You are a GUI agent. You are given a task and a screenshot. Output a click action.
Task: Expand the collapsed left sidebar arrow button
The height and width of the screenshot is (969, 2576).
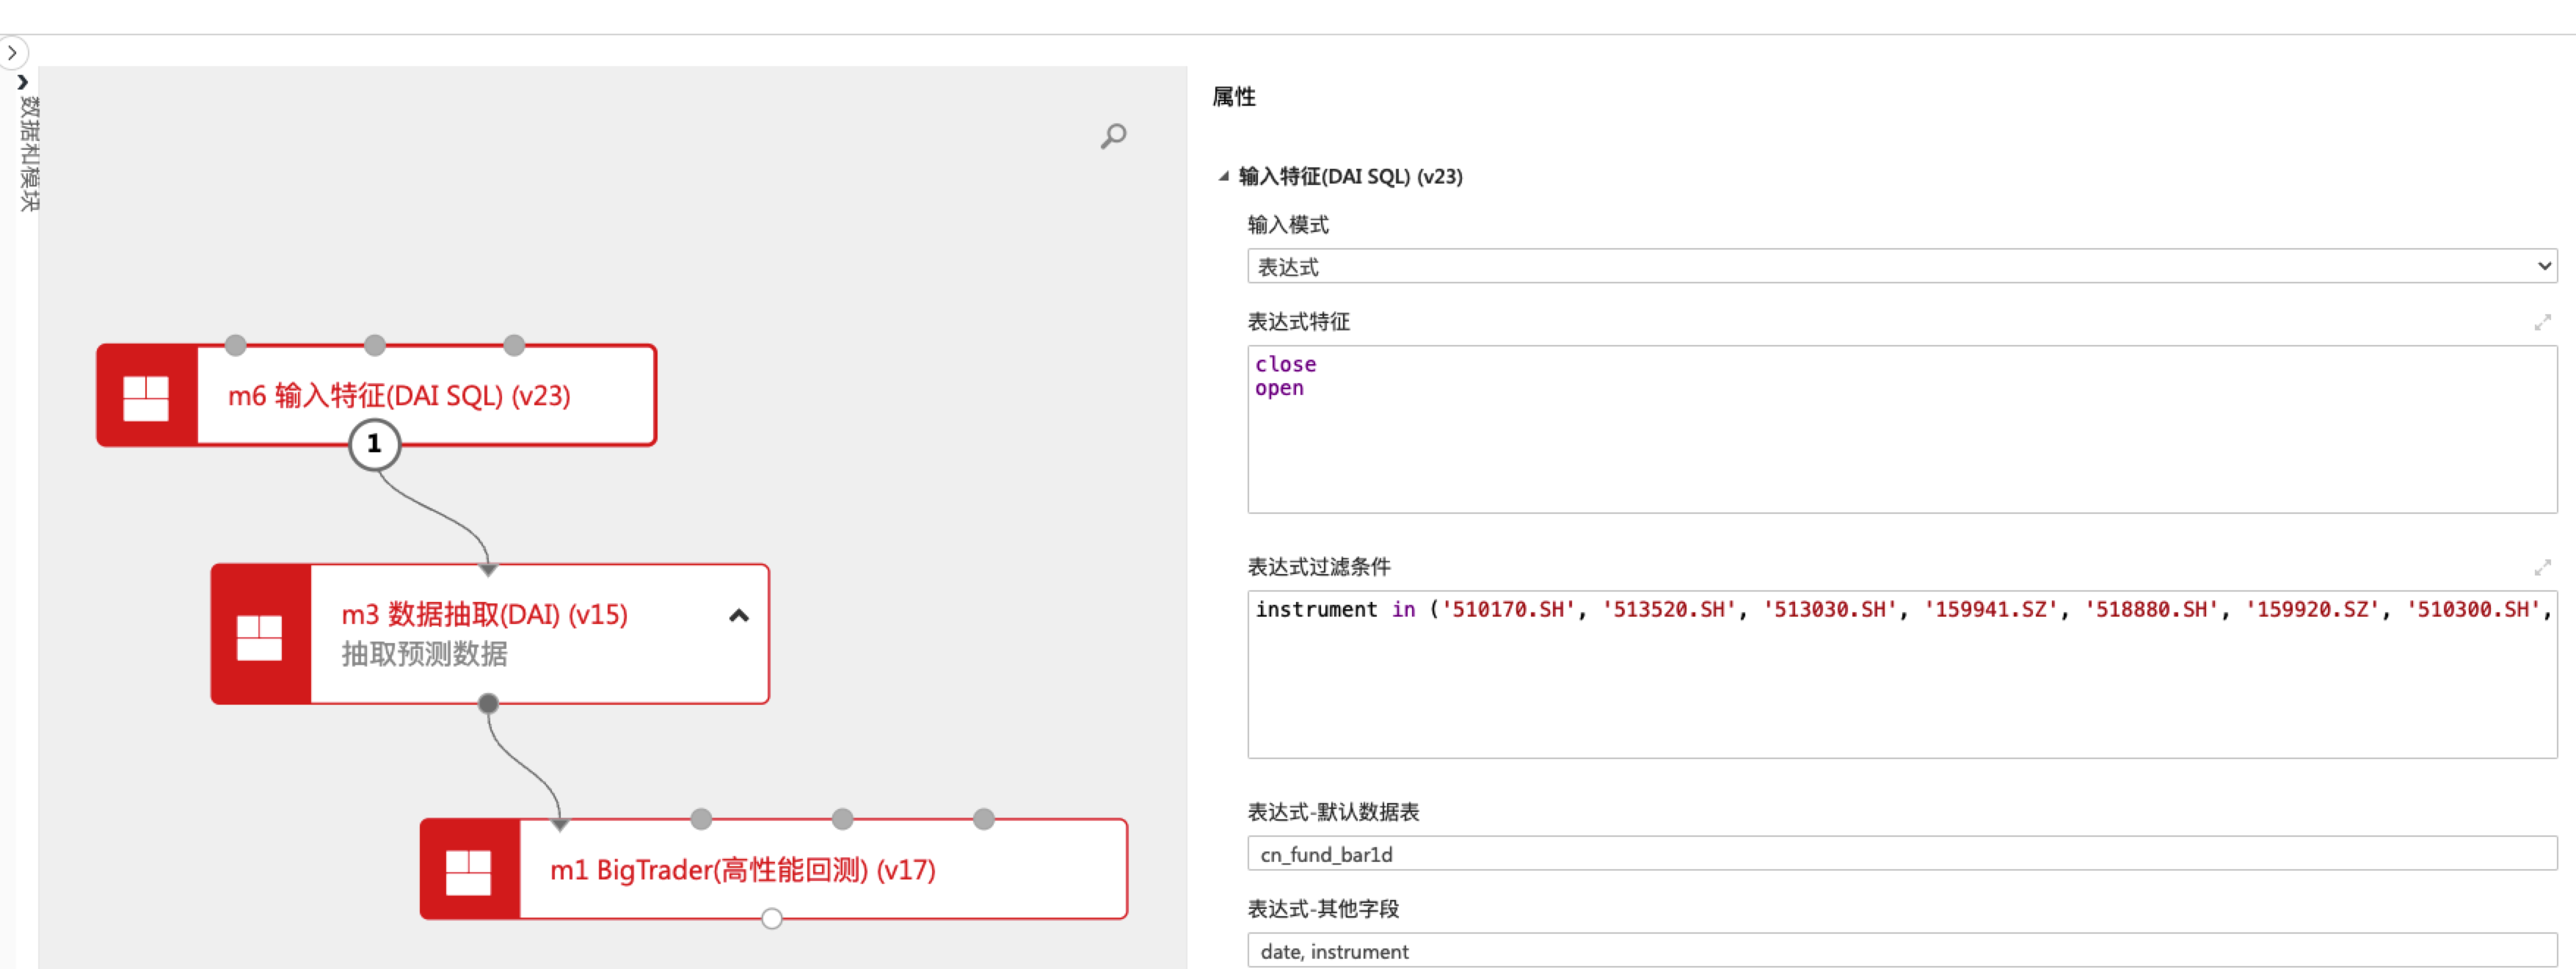pyautogui.click(x=12, y=52)
